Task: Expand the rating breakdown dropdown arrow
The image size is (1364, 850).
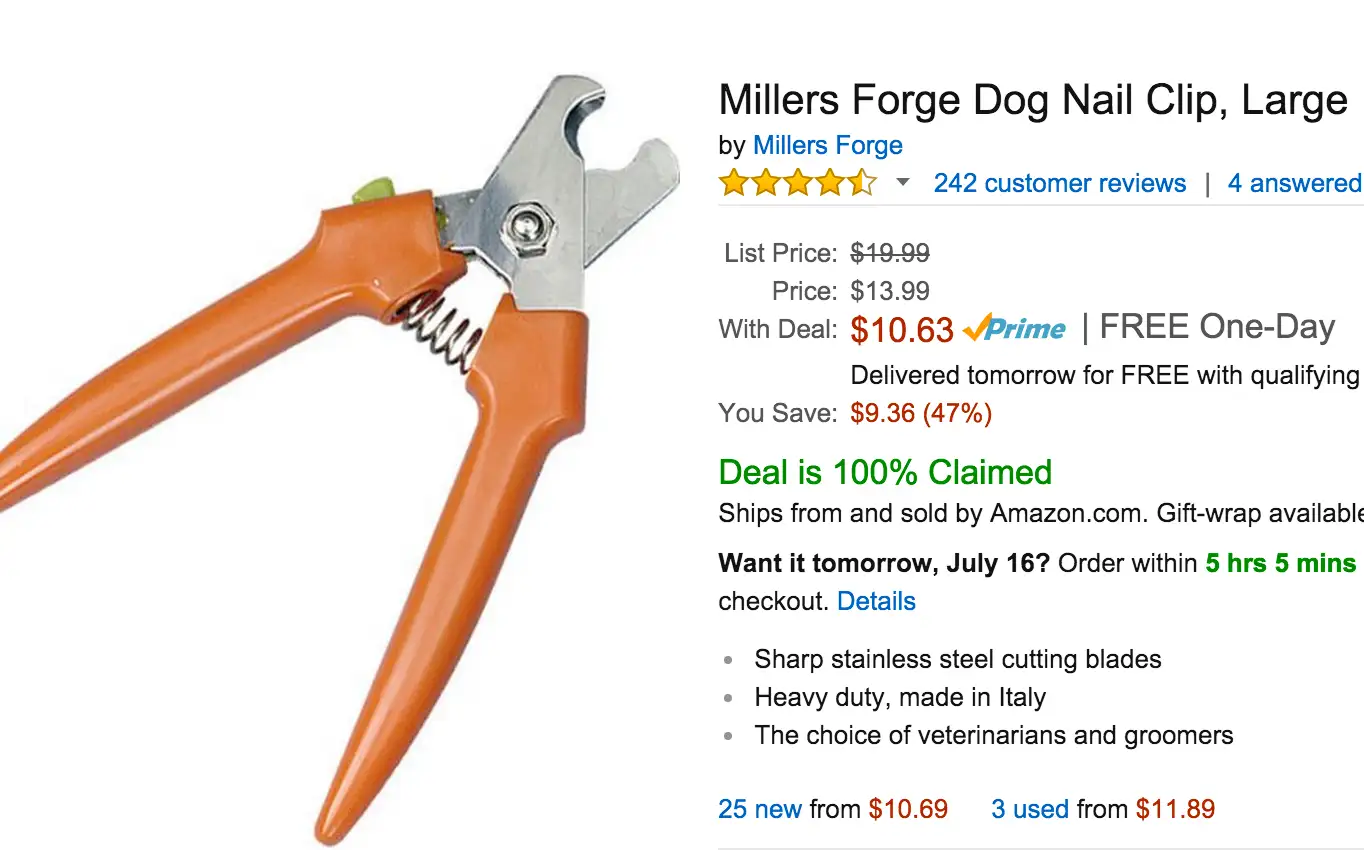Action: 903,183
